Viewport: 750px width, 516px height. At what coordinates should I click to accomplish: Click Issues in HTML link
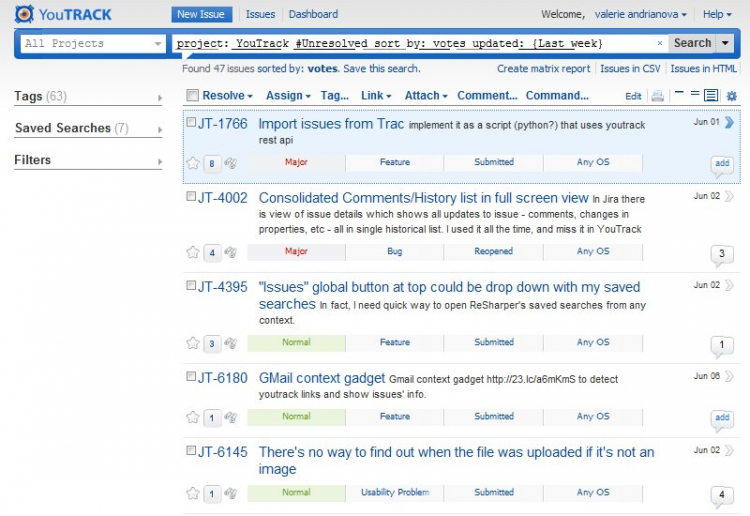pyautogui.click(x=703, y=69)
